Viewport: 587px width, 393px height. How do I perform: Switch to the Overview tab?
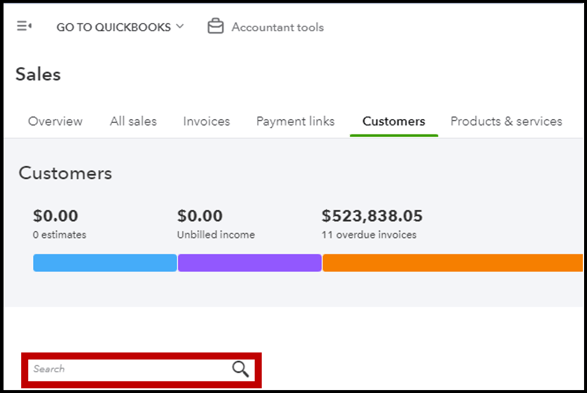(55, 121)
